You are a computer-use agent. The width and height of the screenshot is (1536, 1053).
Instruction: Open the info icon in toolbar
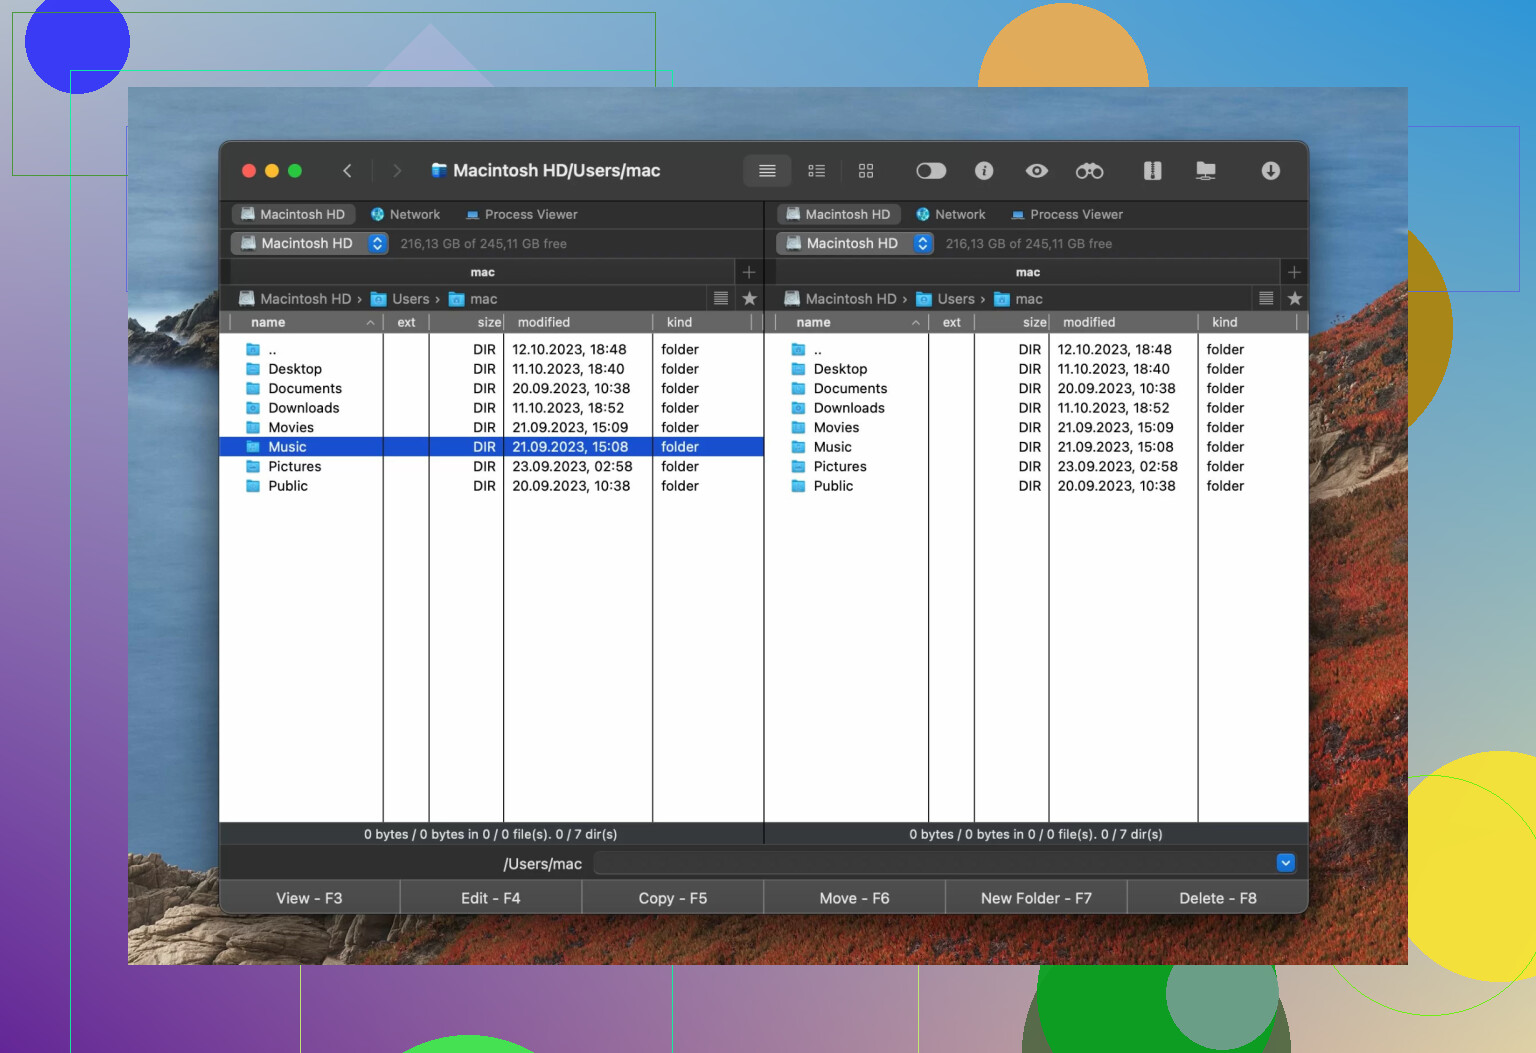click(x=984, y=171)
